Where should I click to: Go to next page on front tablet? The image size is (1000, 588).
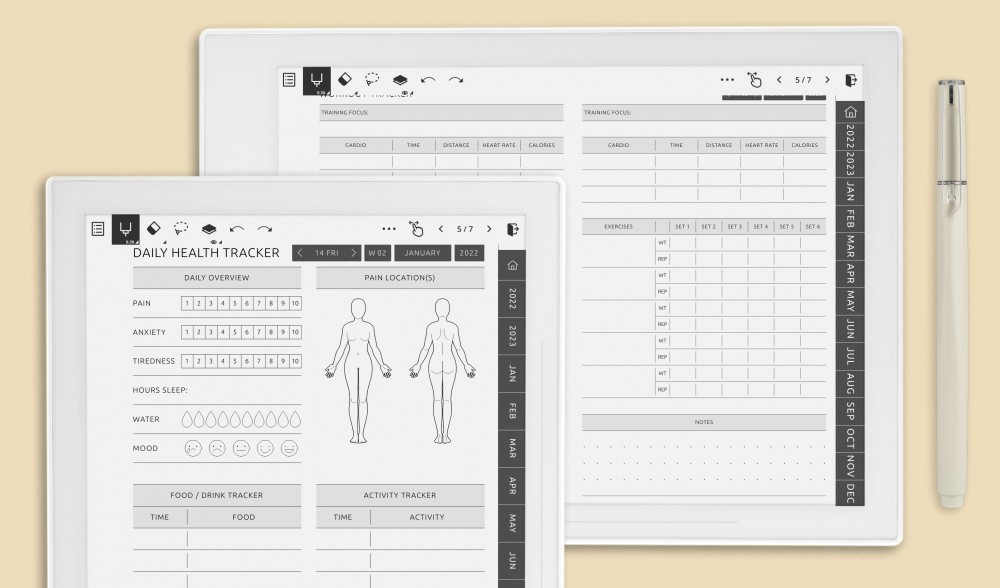click(x=489, y=229)
